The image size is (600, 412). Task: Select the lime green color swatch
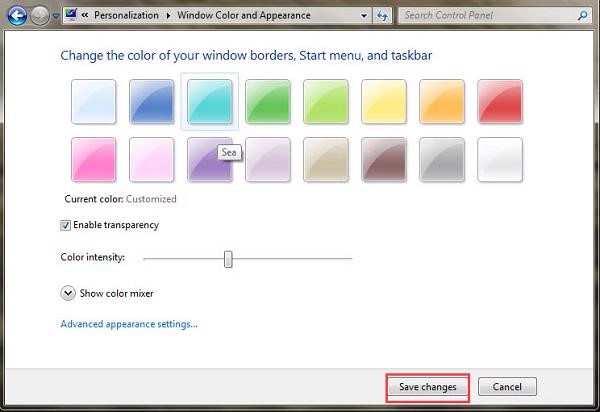(x=326, y=101)
